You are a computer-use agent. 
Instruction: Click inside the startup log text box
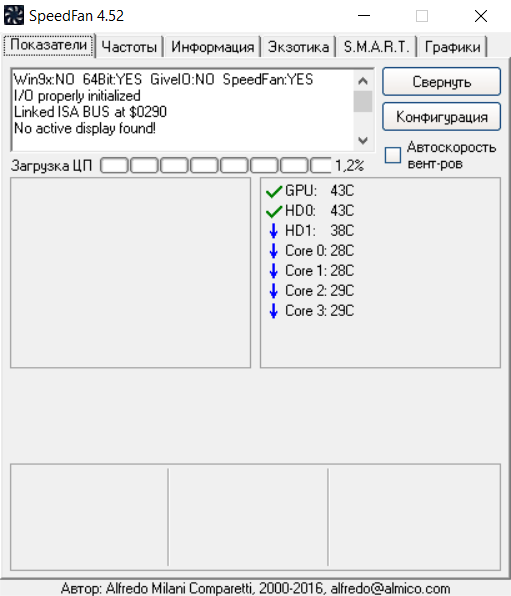coord(182,110)
